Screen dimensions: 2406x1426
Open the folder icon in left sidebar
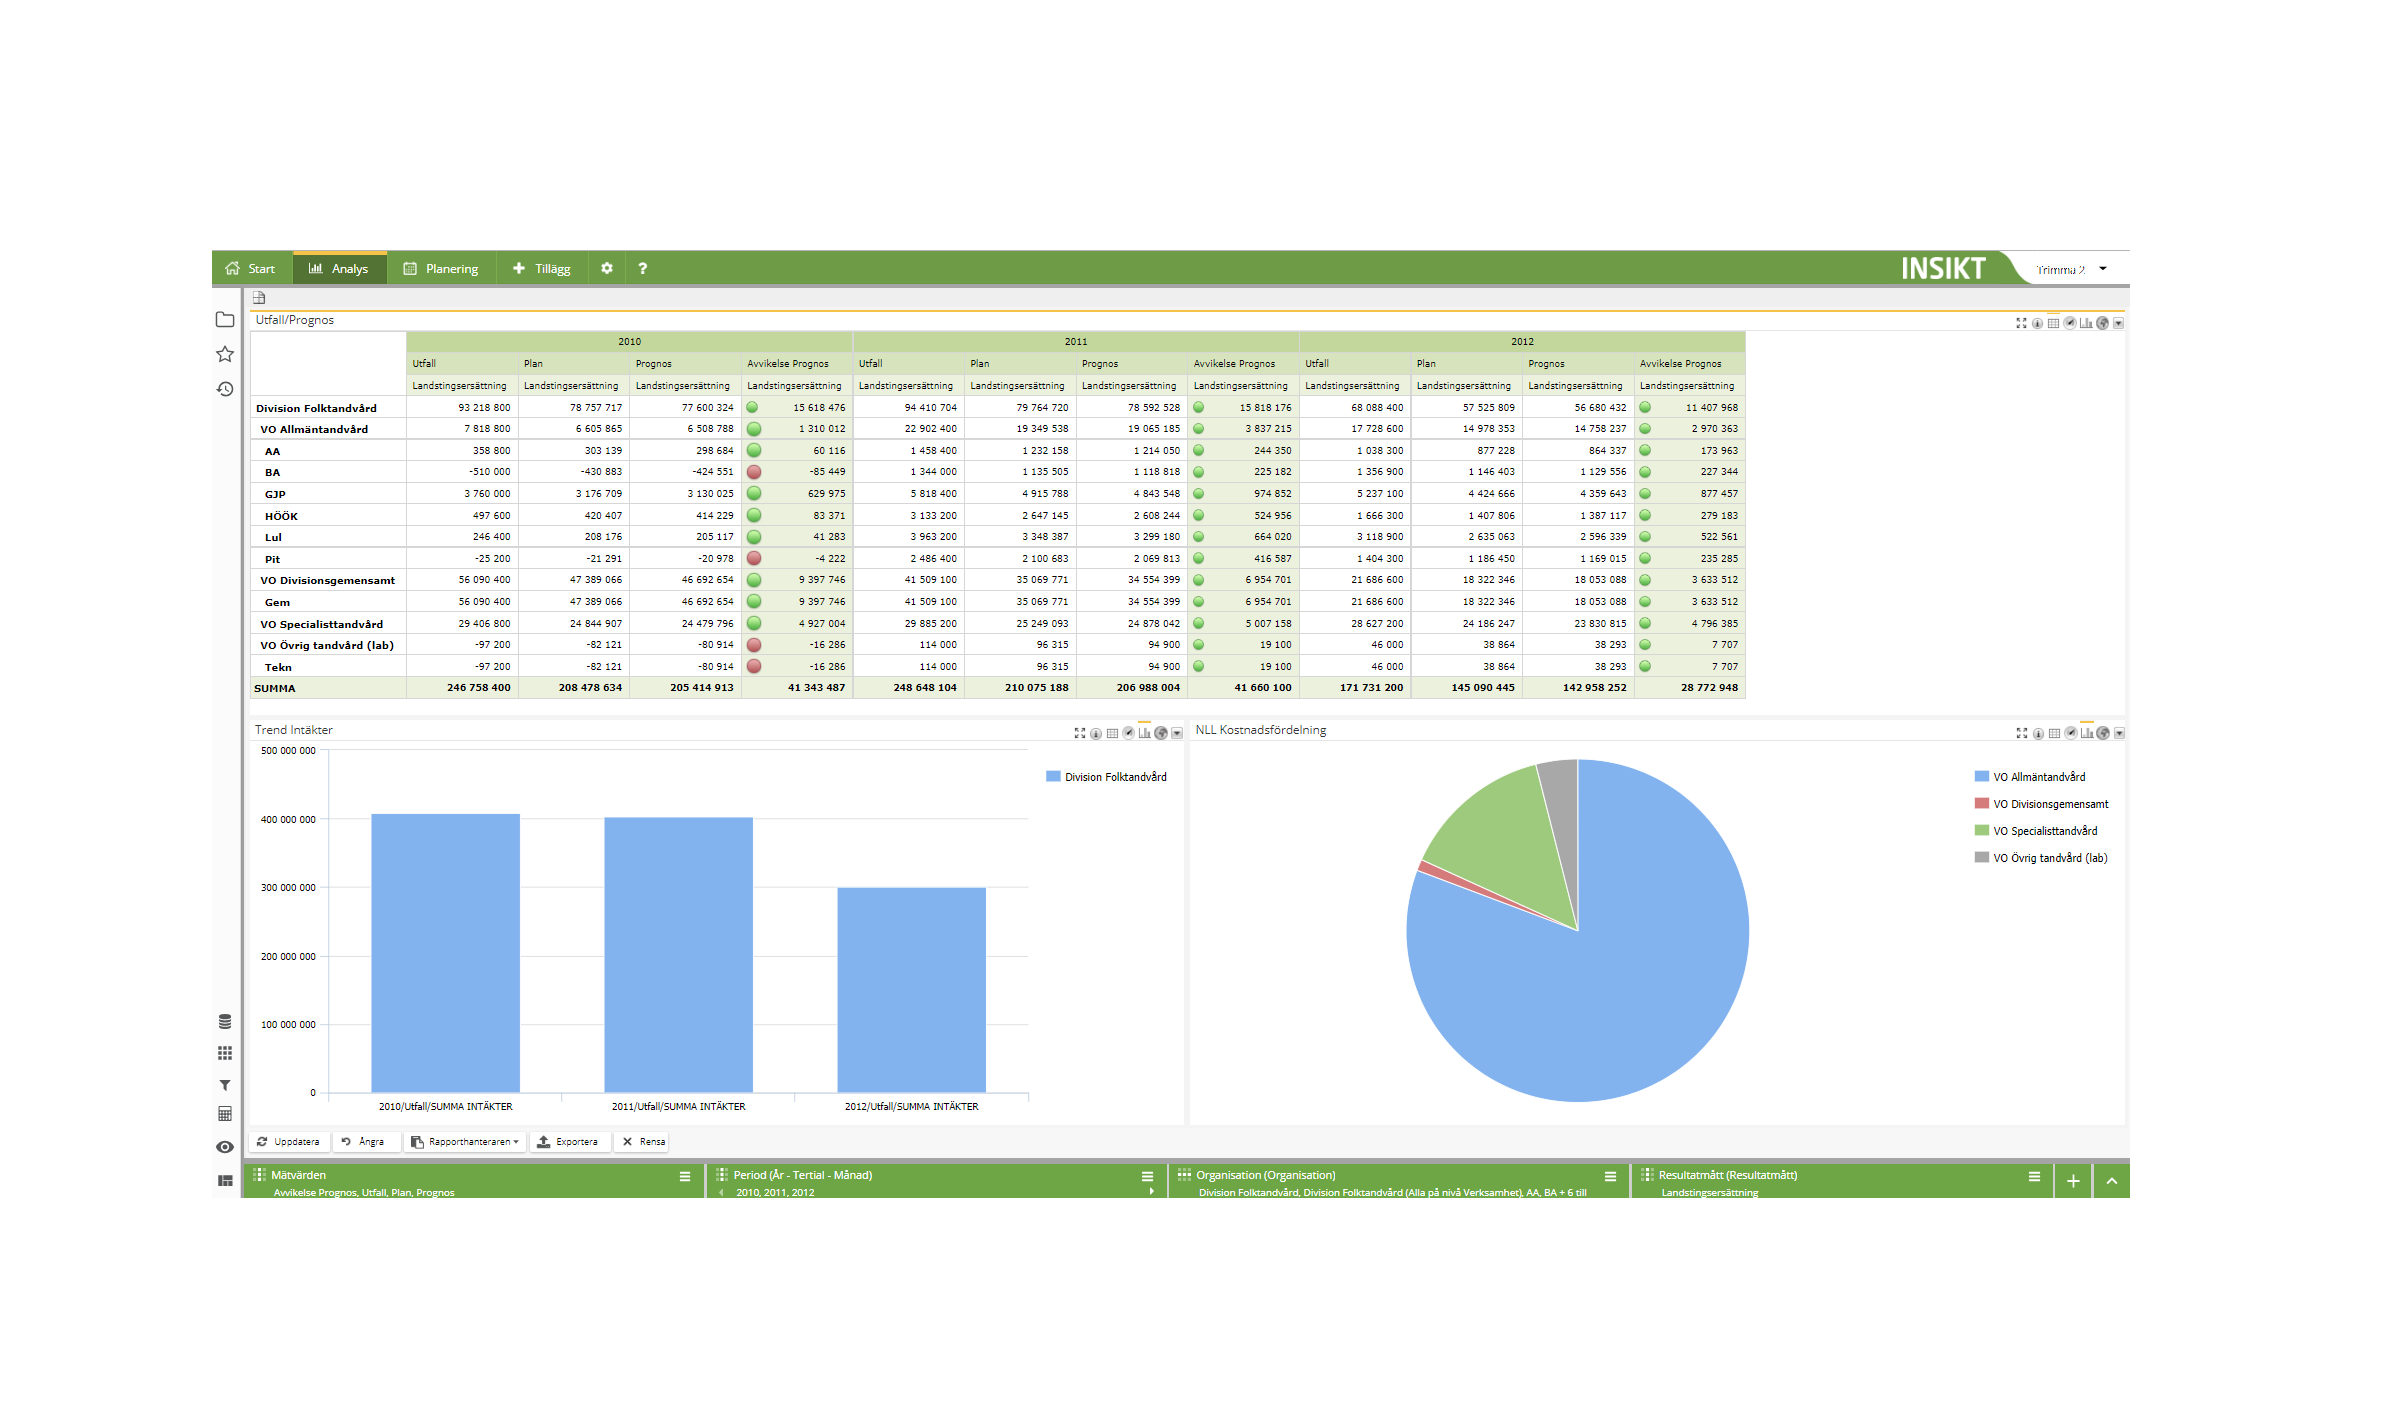pyautogui.click(x=225, y=320)
